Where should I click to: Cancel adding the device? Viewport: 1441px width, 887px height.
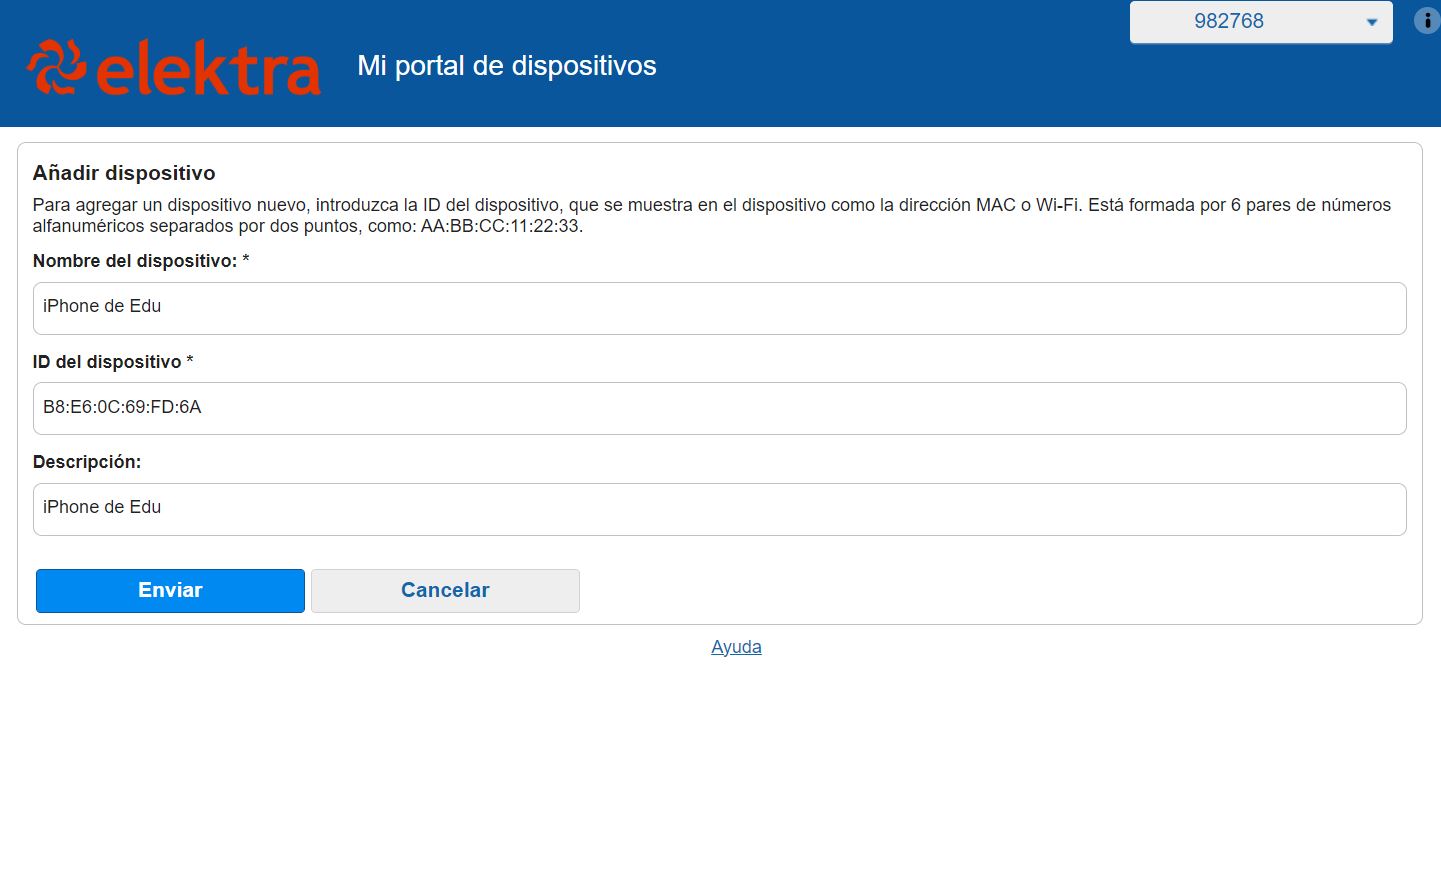pos(445,591)
